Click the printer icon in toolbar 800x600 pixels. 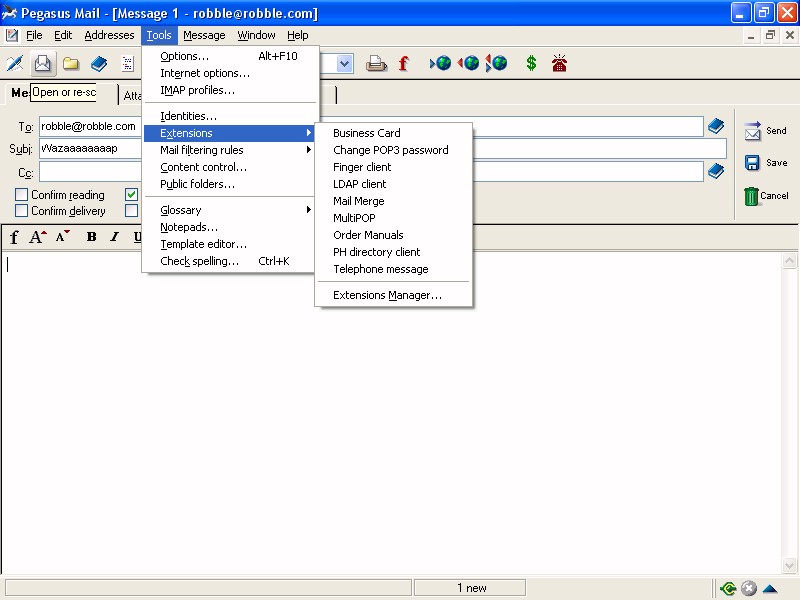[x=376, y=63]
